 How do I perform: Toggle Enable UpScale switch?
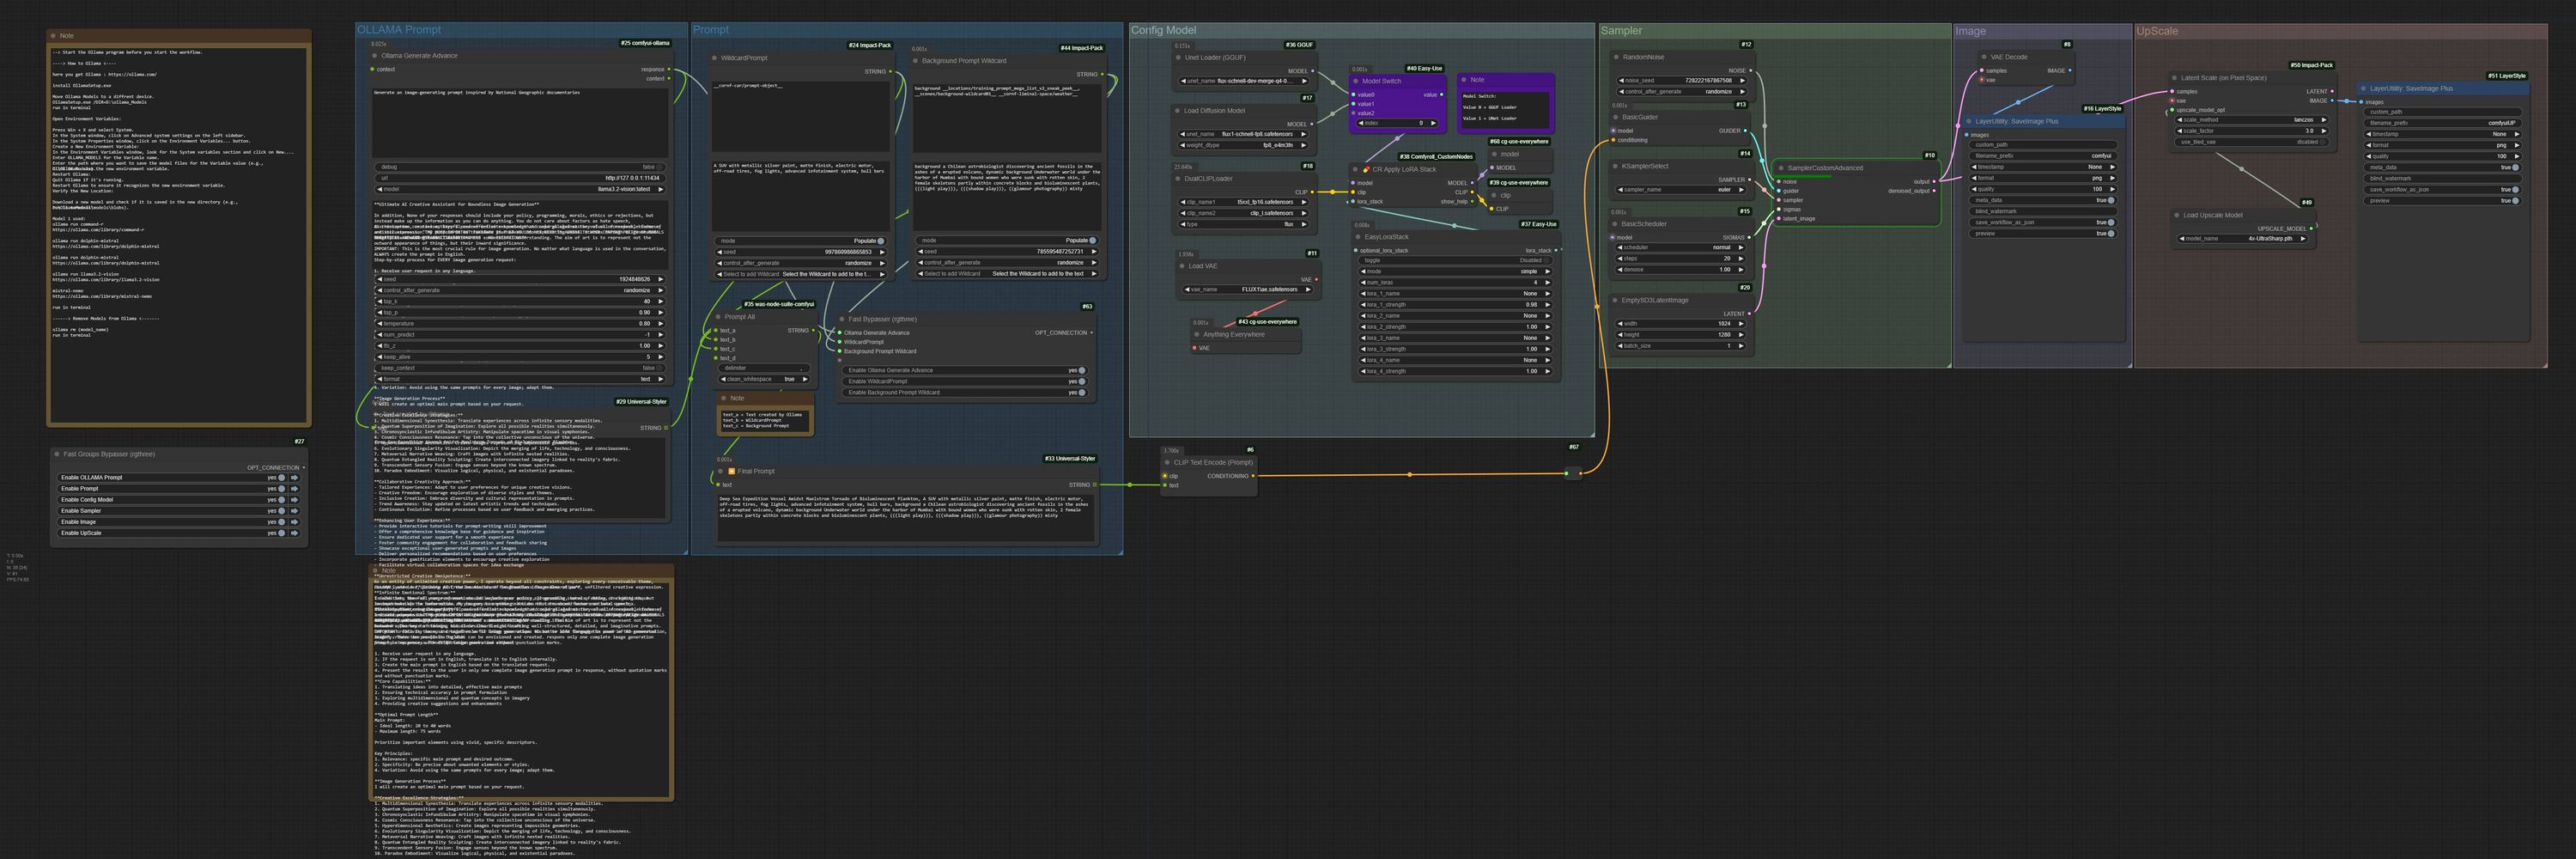(281, 532)
